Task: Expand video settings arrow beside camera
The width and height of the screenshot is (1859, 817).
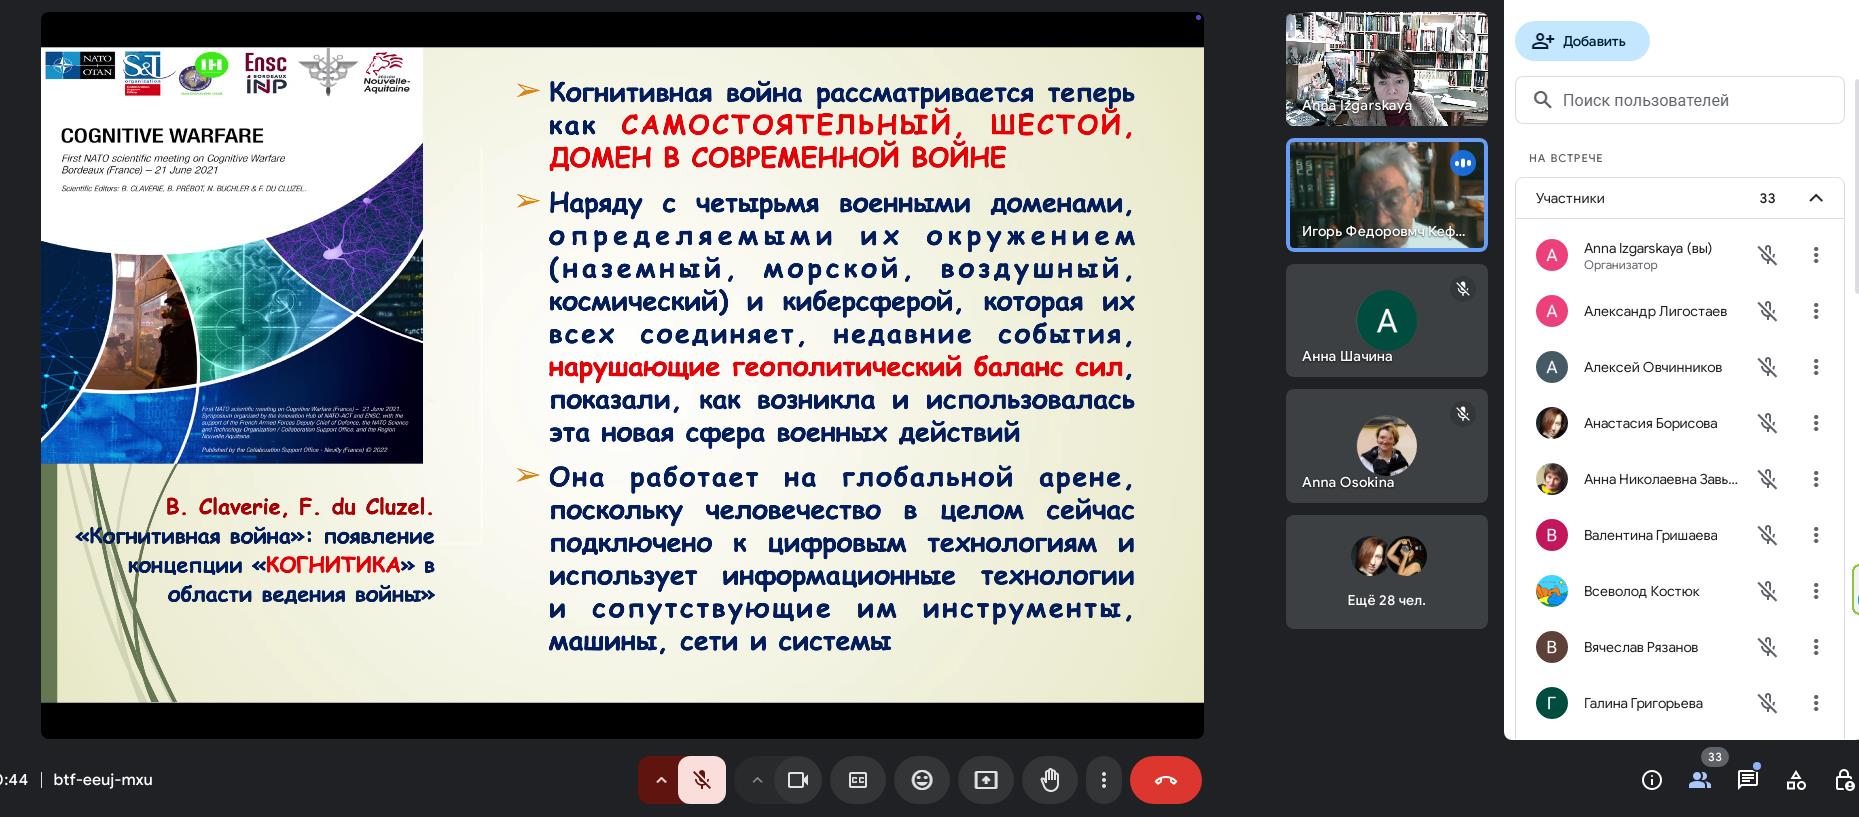Action: [757, 780]
